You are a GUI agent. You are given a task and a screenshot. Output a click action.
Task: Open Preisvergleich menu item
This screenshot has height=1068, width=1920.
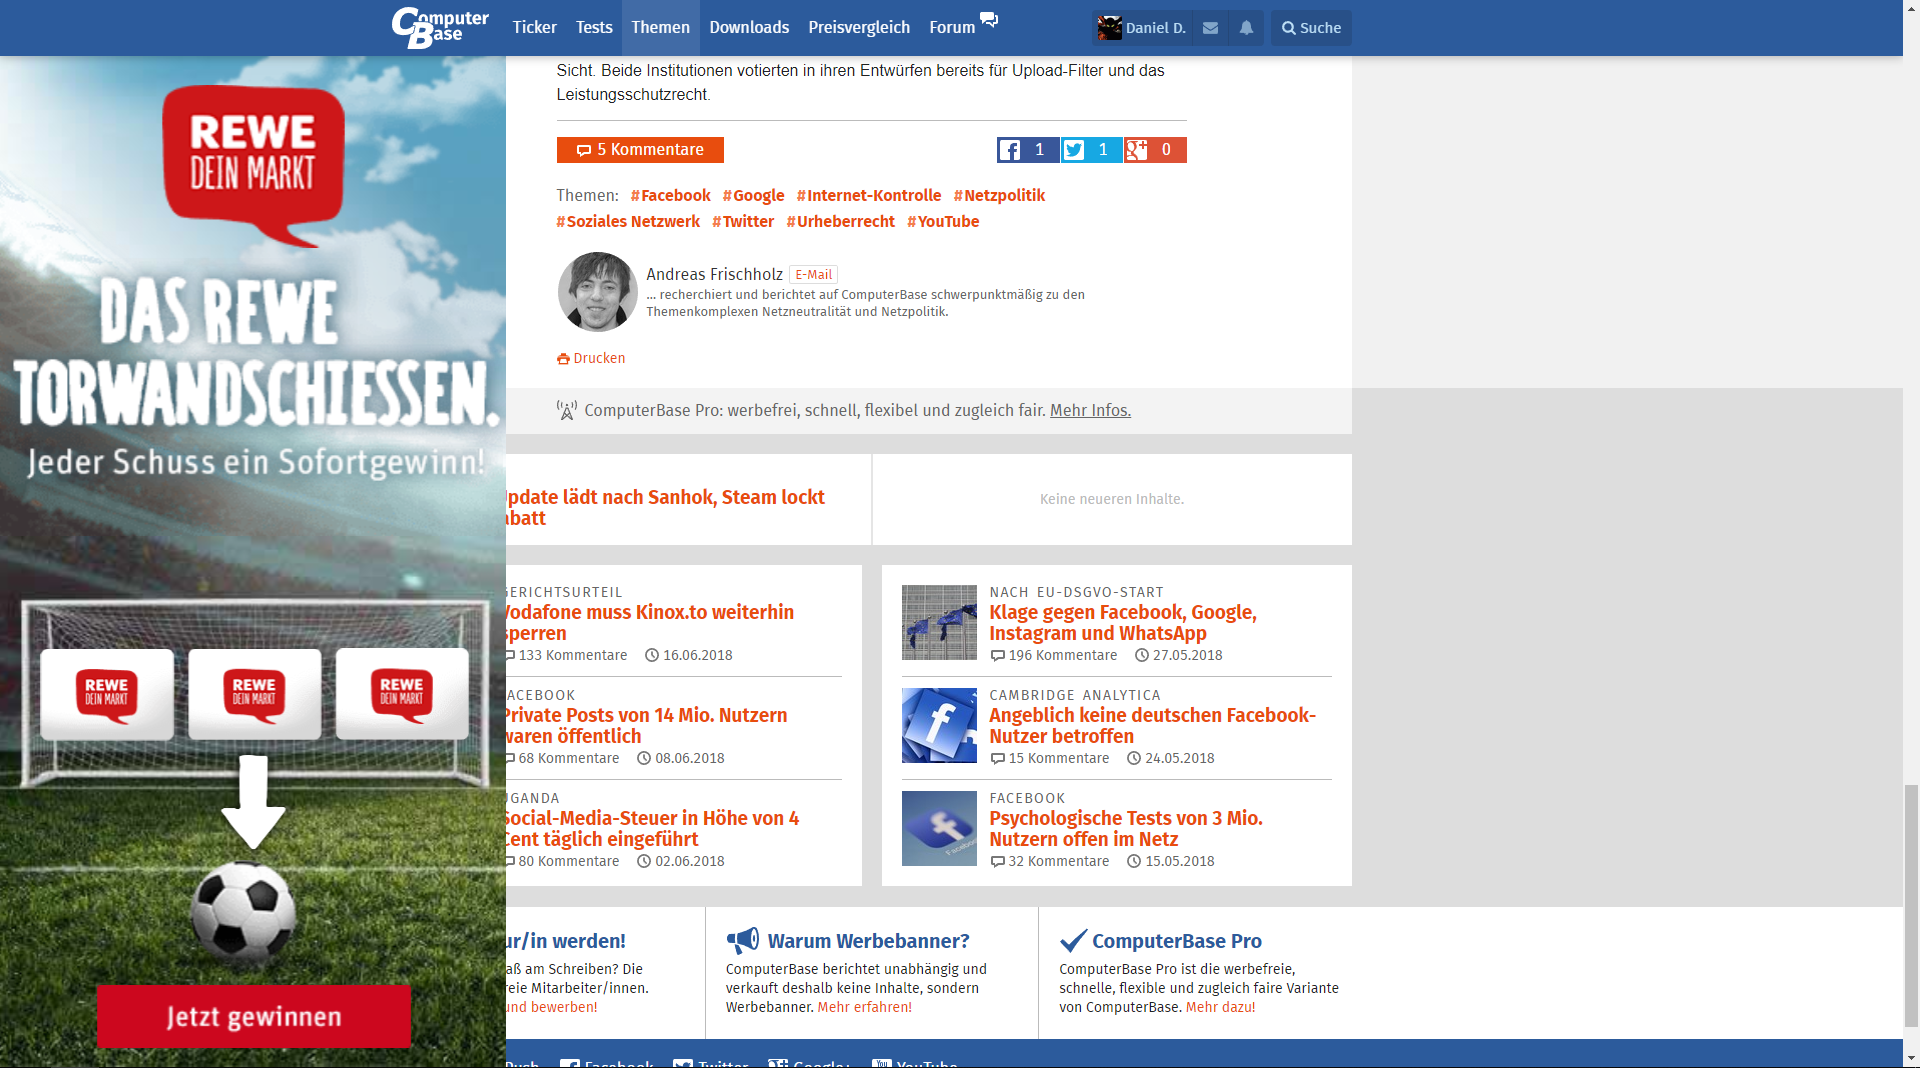(859, 28)
